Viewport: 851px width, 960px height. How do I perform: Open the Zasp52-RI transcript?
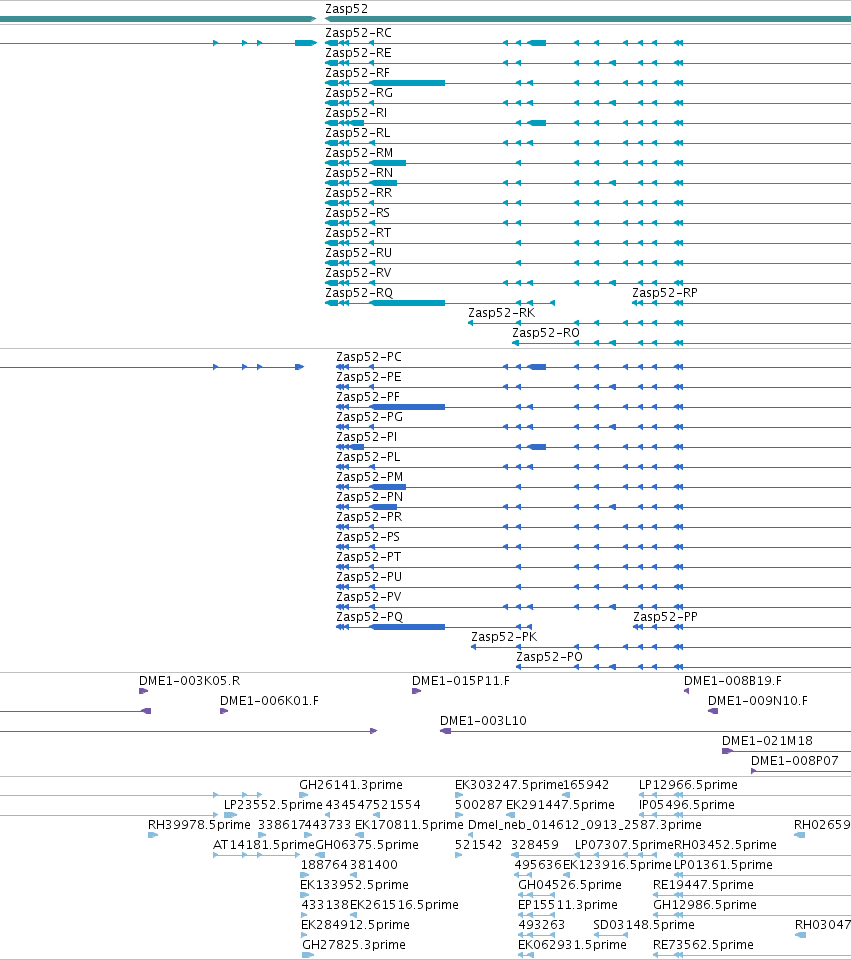point(356,113)
